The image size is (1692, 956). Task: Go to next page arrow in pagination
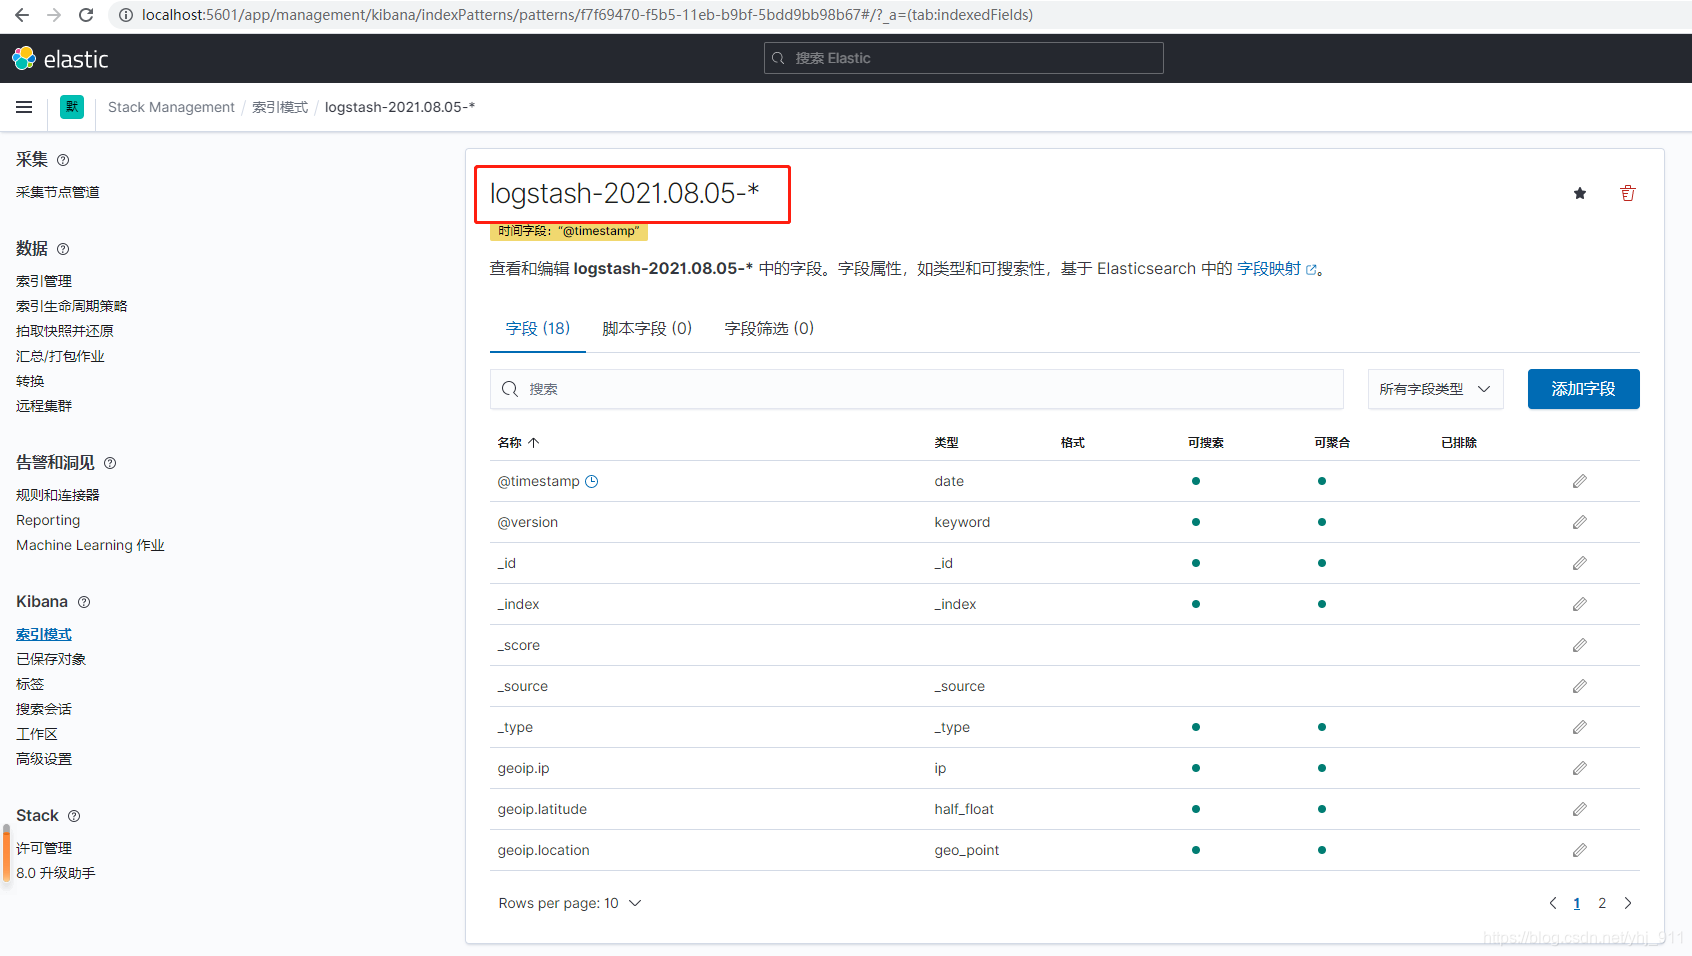(1628, 903)
